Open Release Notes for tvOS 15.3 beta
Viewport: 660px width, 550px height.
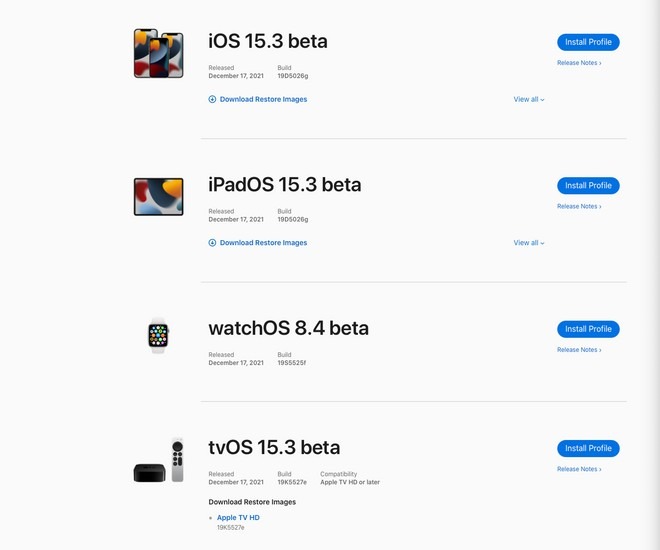[x=579, y=469]
